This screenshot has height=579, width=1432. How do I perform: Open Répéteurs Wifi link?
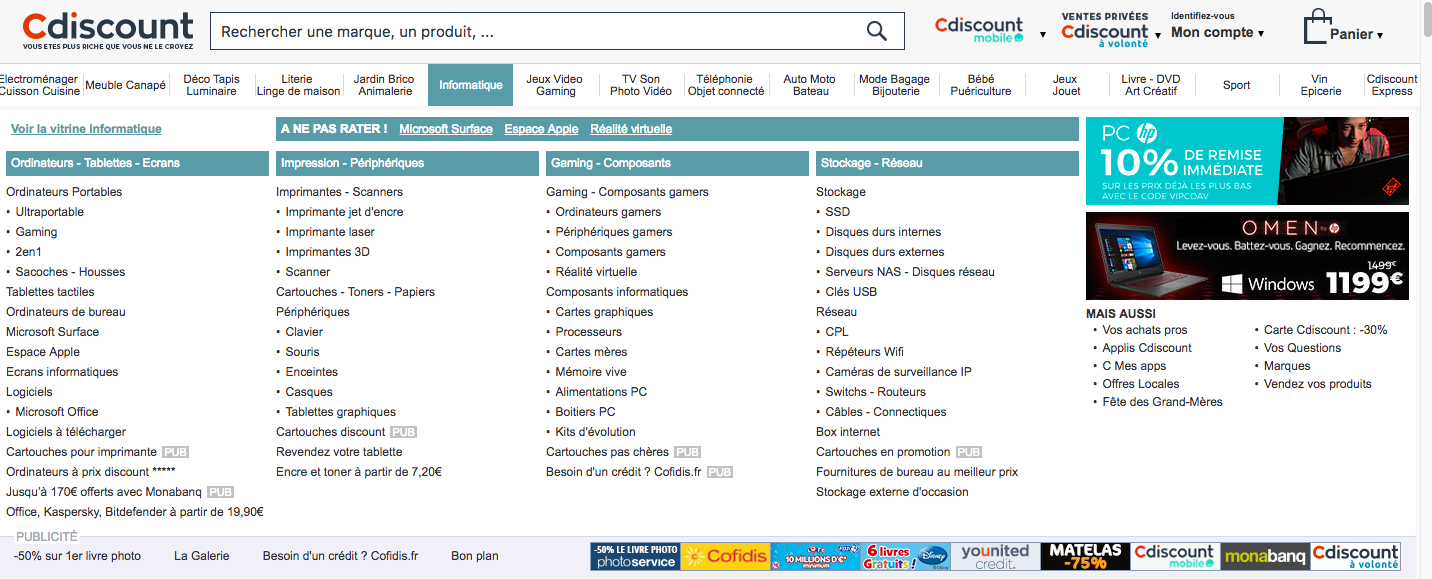click(x=865, y=352)
